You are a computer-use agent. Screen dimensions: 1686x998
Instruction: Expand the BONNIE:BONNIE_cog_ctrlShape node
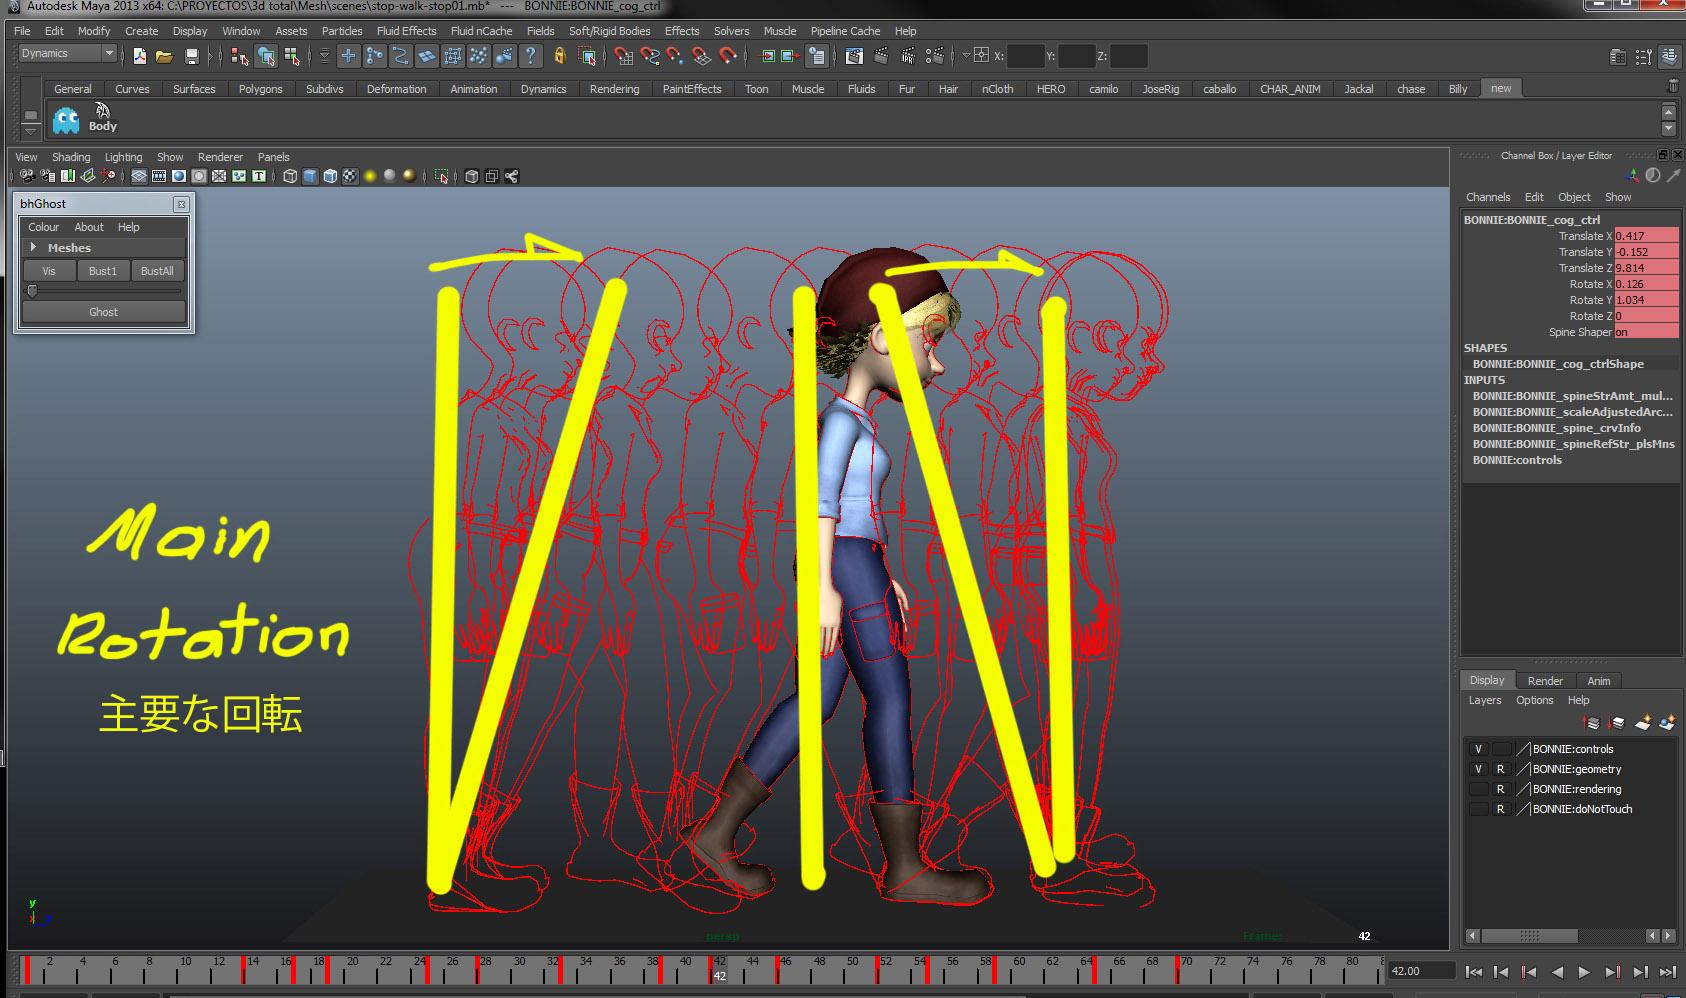click(x=1558, y=364)
